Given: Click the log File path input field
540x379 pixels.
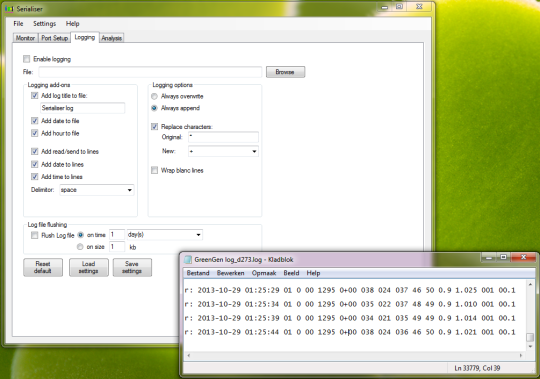Looking at the screenshot, I should pyautogui.click(x=150, y=72).
